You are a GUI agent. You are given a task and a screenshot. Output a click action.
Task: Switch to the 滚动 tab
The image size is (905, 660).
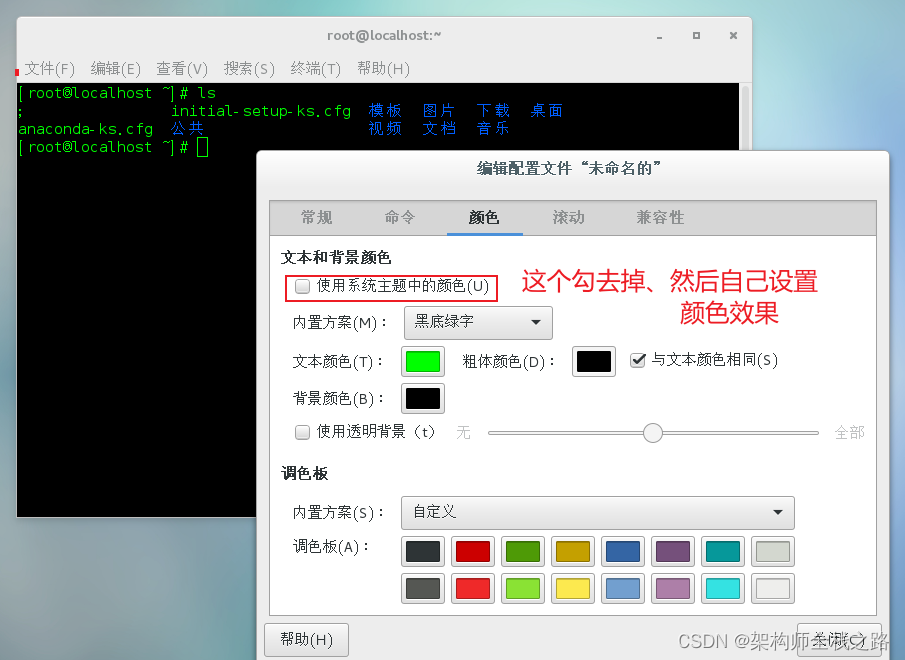point(569,217)
